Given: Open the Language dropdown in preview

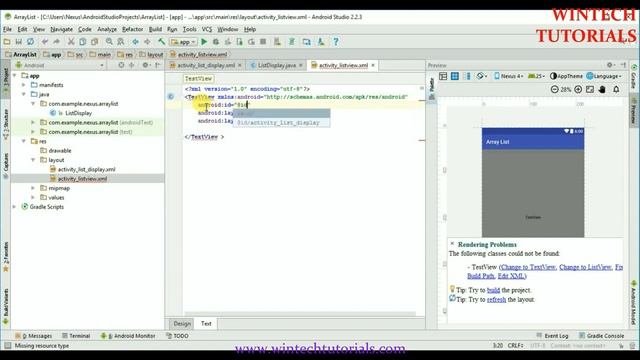Looking at the screenshot, I should (x=604, y=76).
